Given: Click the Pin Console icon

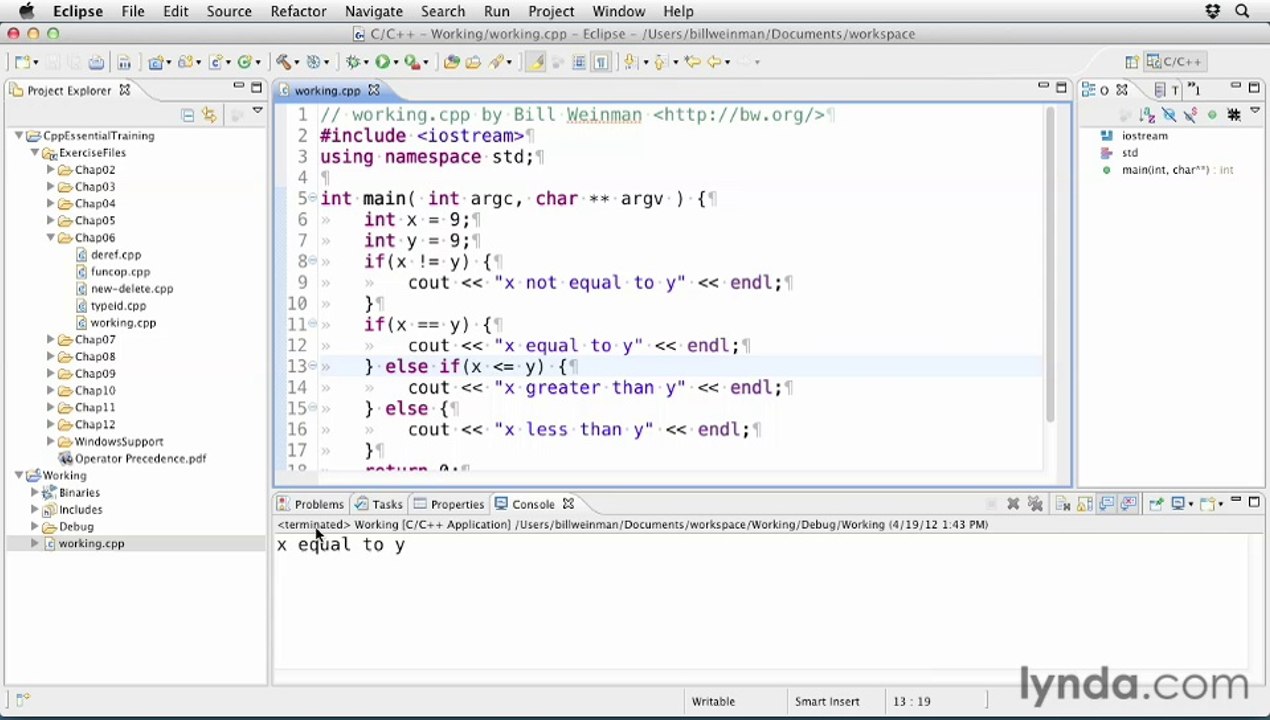Looking at the screenshot, I should [x=1156, y=504].
